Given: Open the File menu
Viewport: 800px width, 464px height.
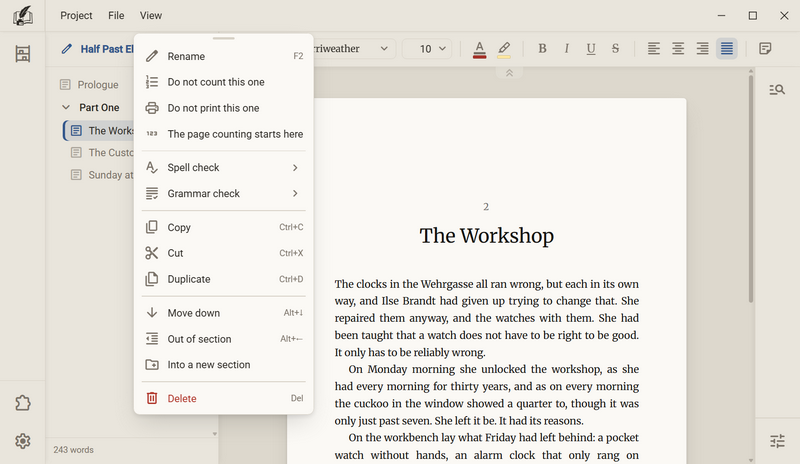Looking at the screenshot, I should [116, 15].
